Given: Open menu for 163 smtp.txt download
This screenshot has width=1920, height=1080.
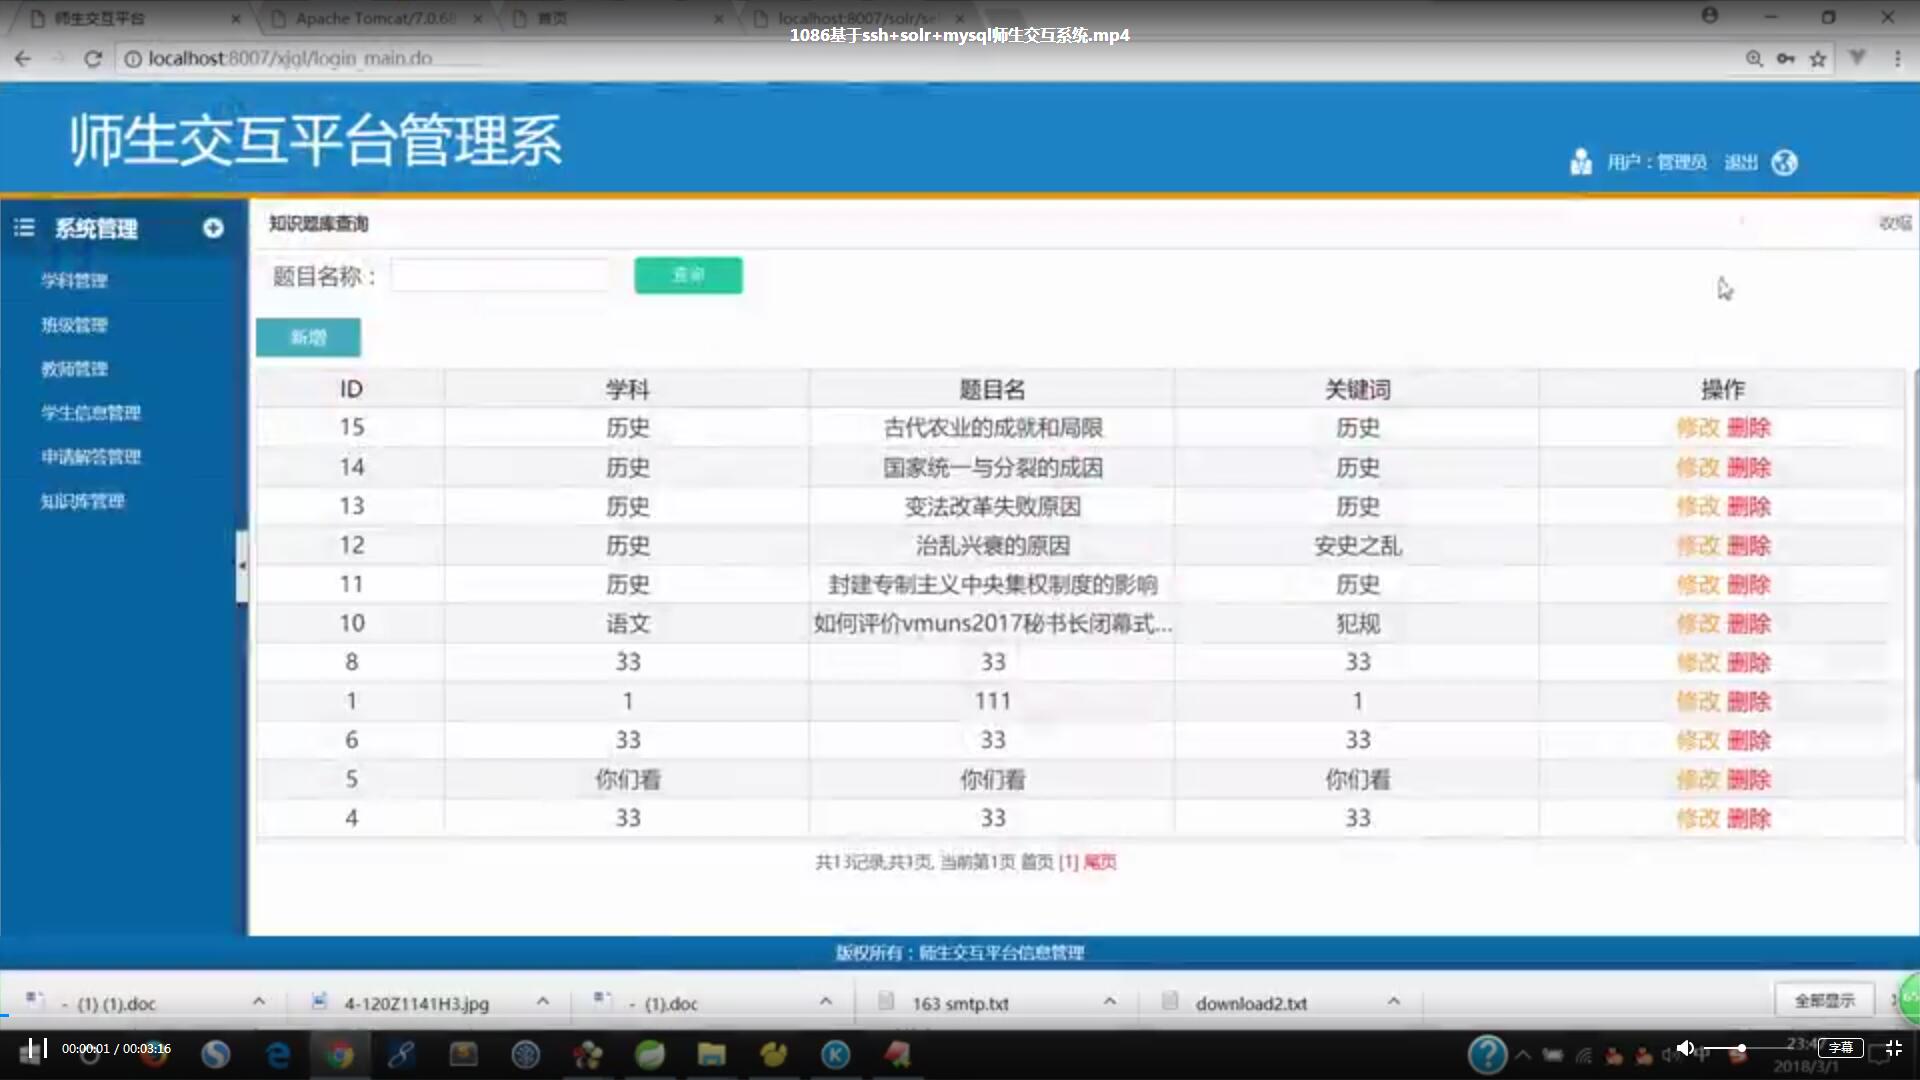Looking at the screenshot, I should [x=1110, y=1002].
